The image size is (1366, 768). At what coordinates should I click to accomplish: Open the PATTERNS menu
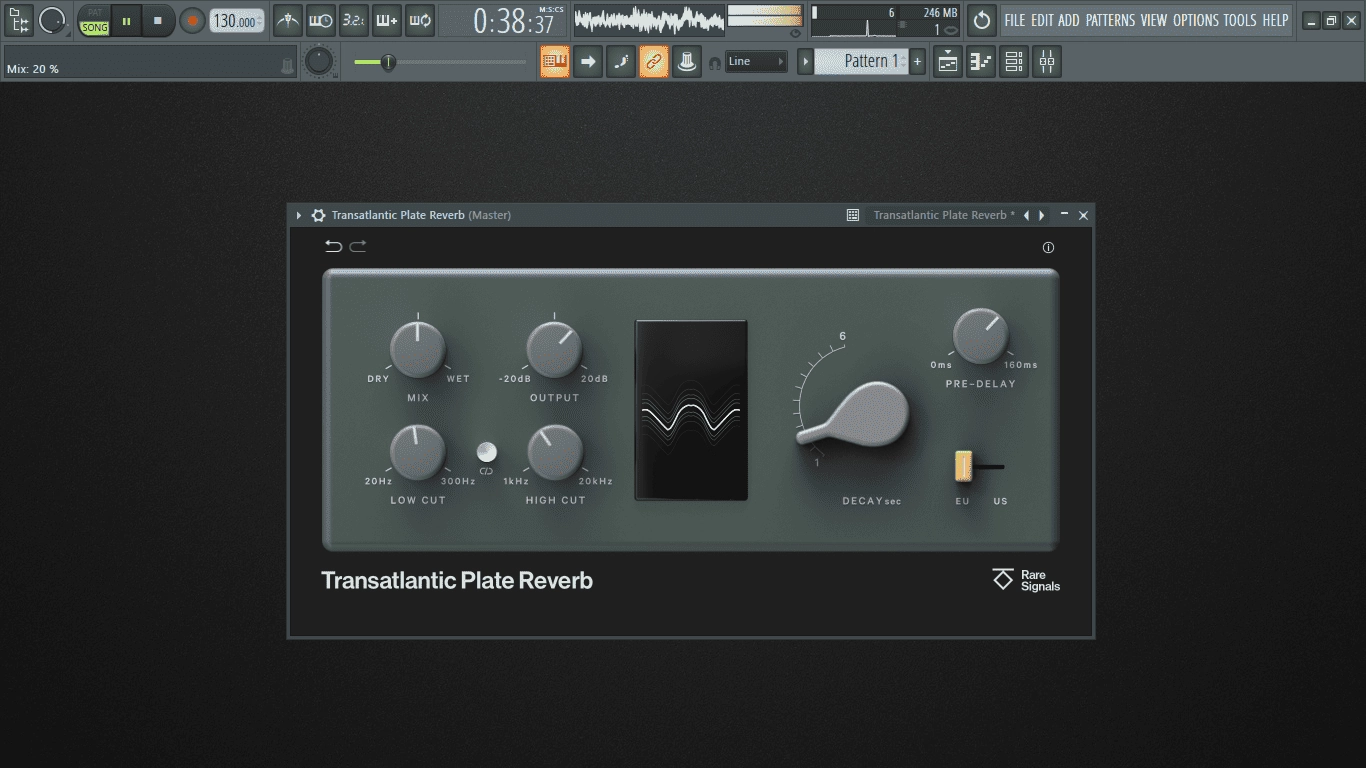pyautogui.click(x=1110, y=20)
